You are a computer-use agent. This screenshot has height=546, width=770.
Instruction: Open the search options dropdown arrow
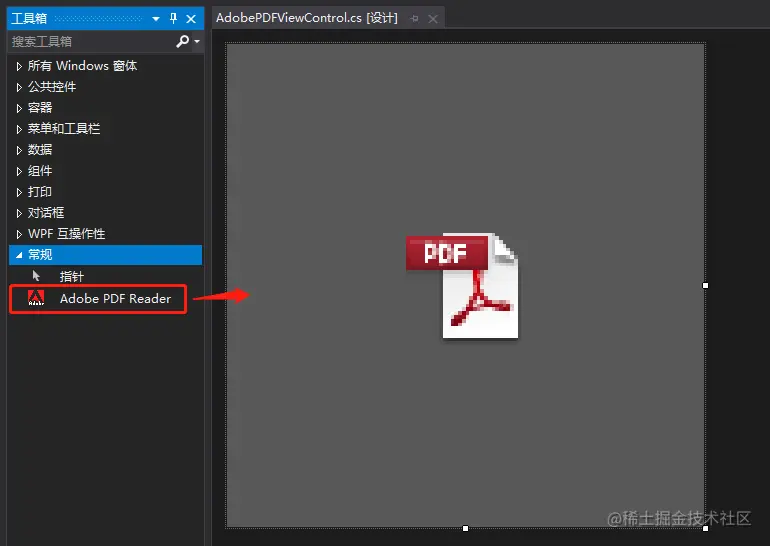(x=197, y=42)
